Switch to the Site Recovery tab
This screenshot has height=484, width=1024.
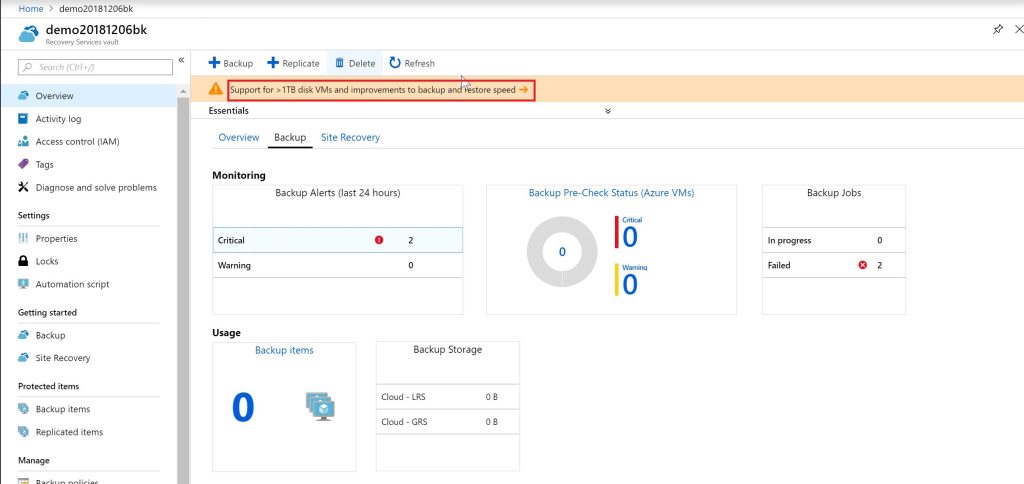350,138
